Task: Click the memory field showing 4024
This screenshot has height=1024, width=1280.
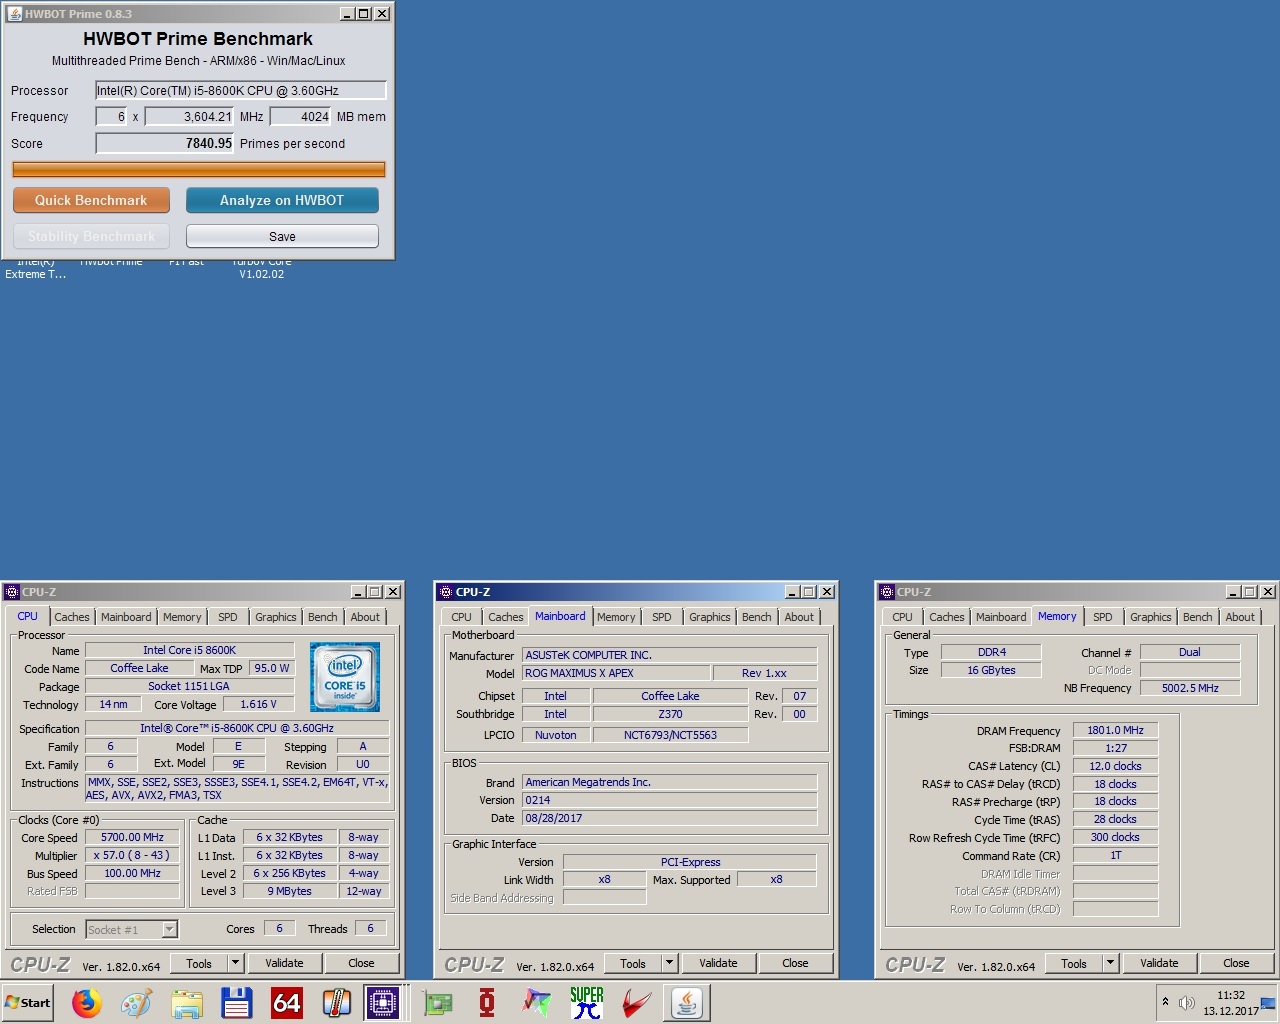Action: [x=301, y=116]
